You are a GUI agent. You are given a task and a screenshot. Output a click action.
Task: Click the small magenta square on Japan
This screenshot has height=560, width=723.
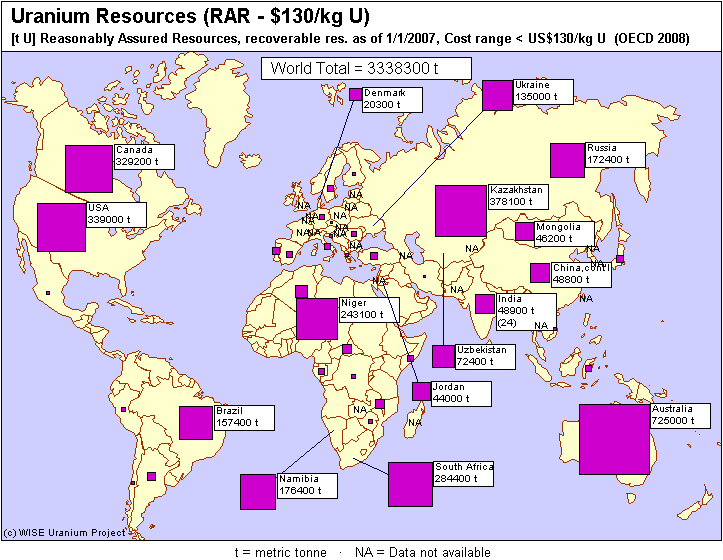(620, 259)
